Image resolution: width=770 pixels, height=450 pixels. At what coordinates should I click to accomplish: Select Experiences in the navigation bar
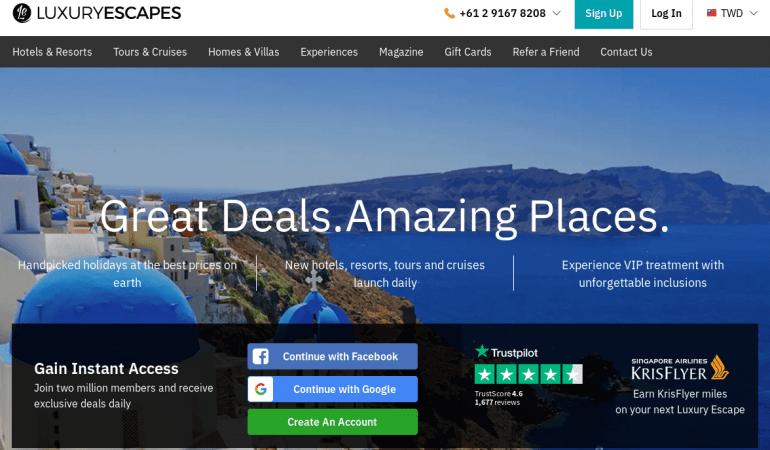click(x=329, y=52)
